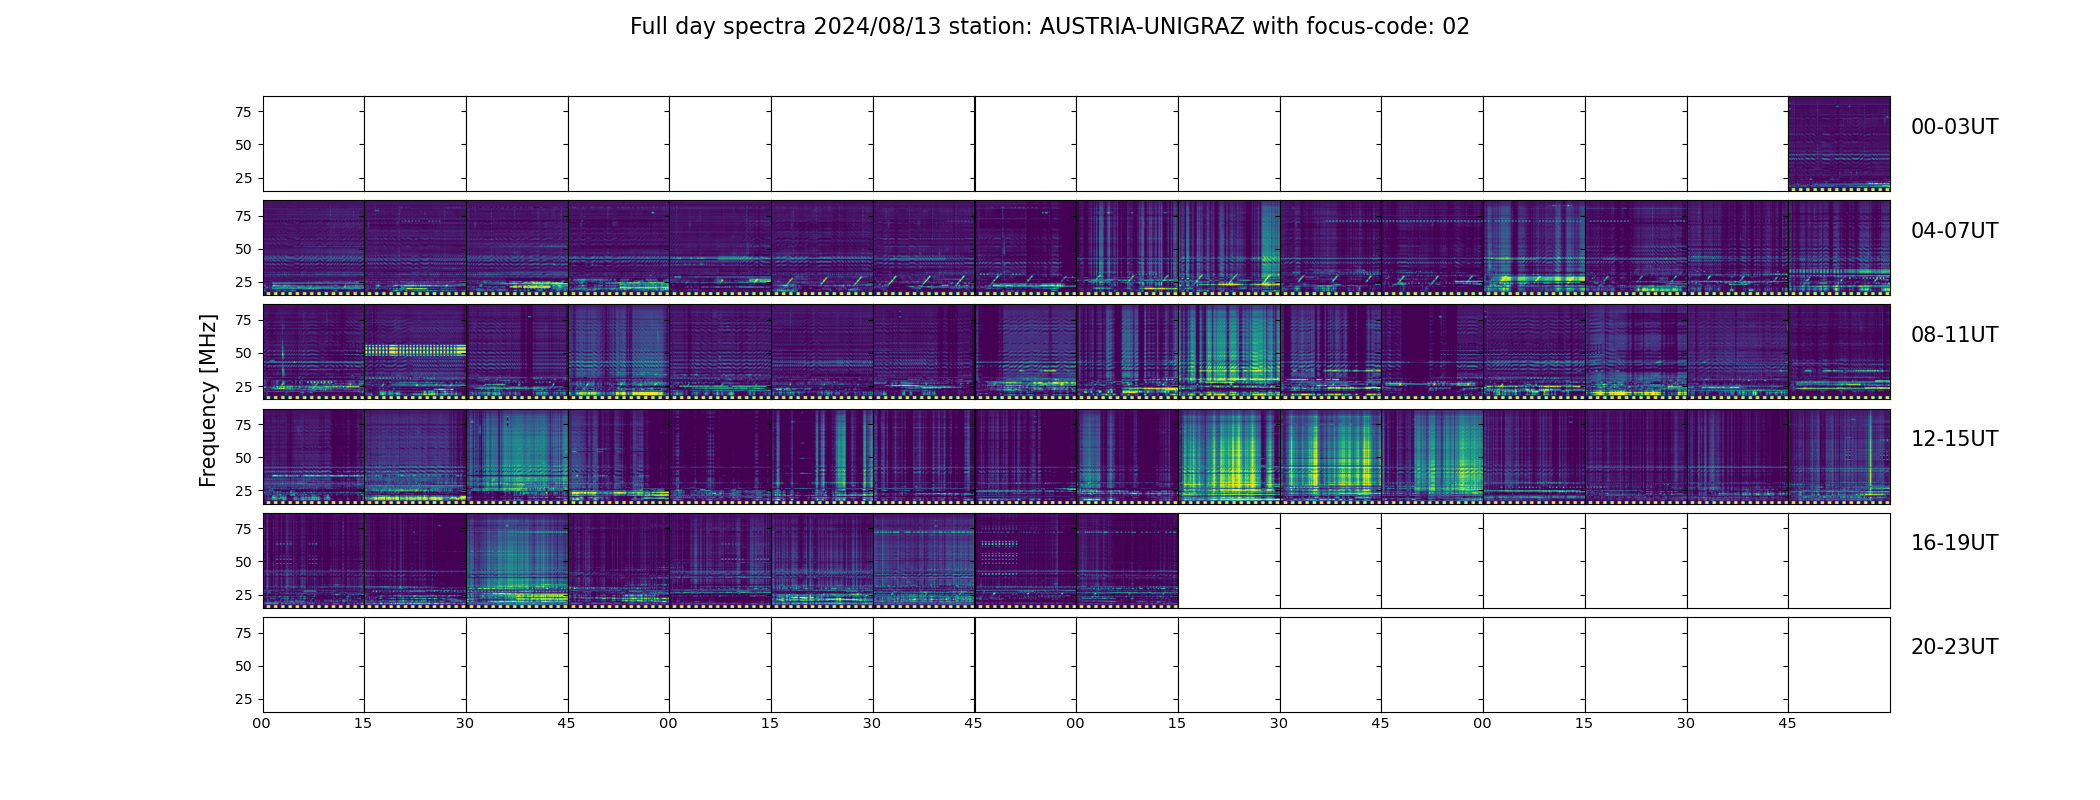Screen dimensions: 2100x800
Task: Open the 08:15 spectrogram with the bright 50 MHz band
Action: (415, 352)
